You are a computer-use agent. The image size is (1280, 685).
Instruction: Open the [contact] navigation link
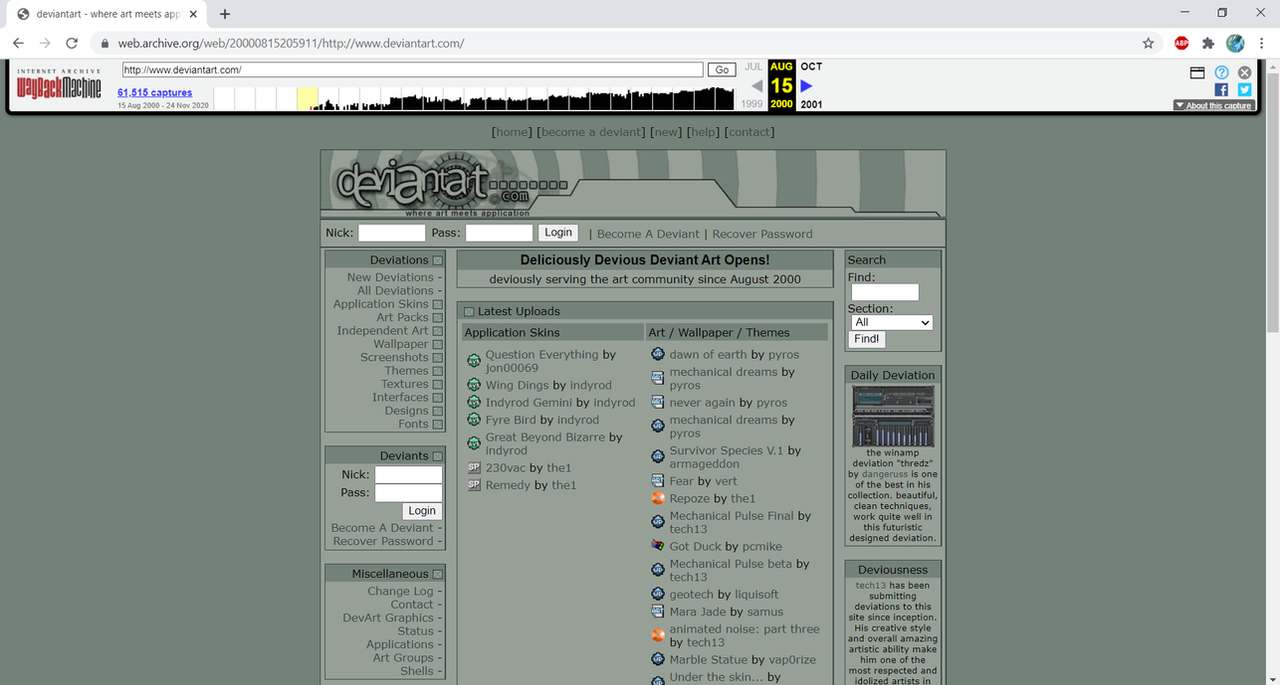tap(749, 132)
